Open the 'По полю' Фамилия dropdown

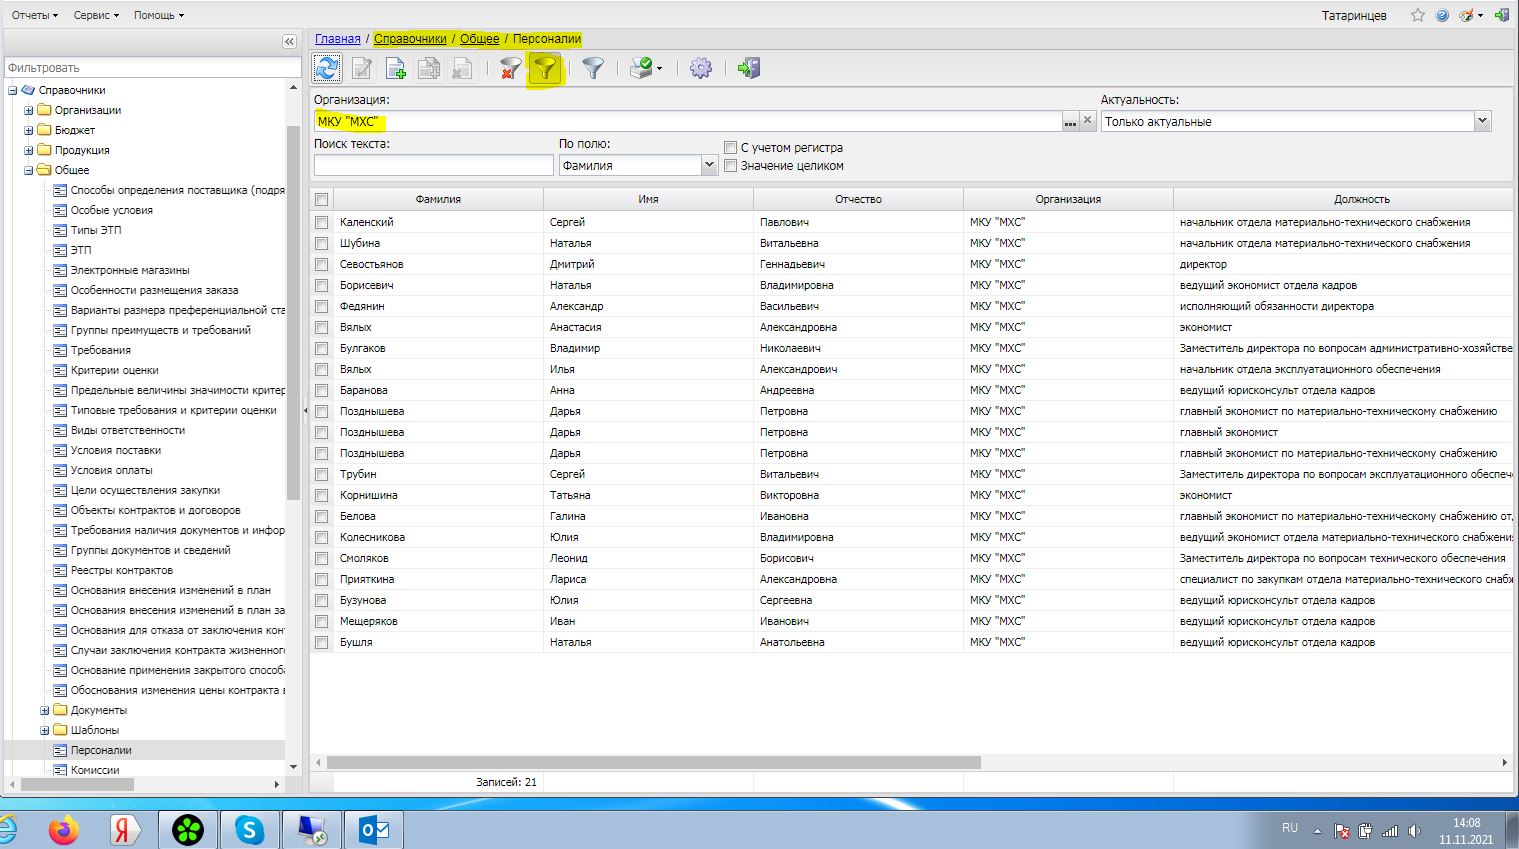709,165
